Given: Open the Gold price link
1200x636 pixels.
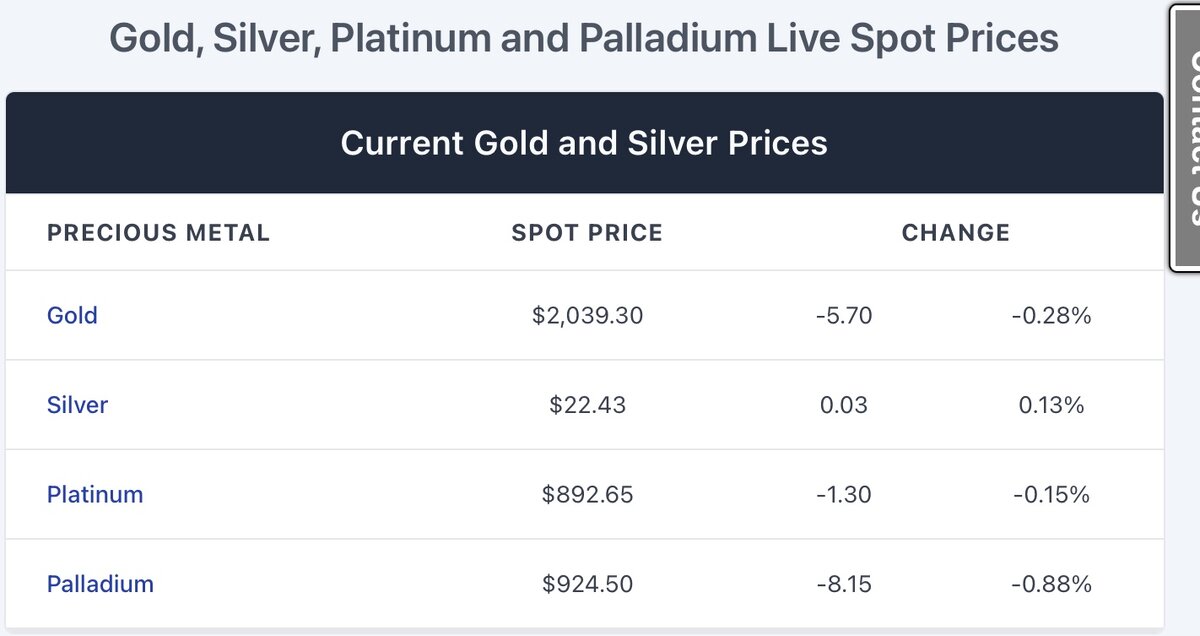Looking at the screenshot, I should [x=72, y=316].
